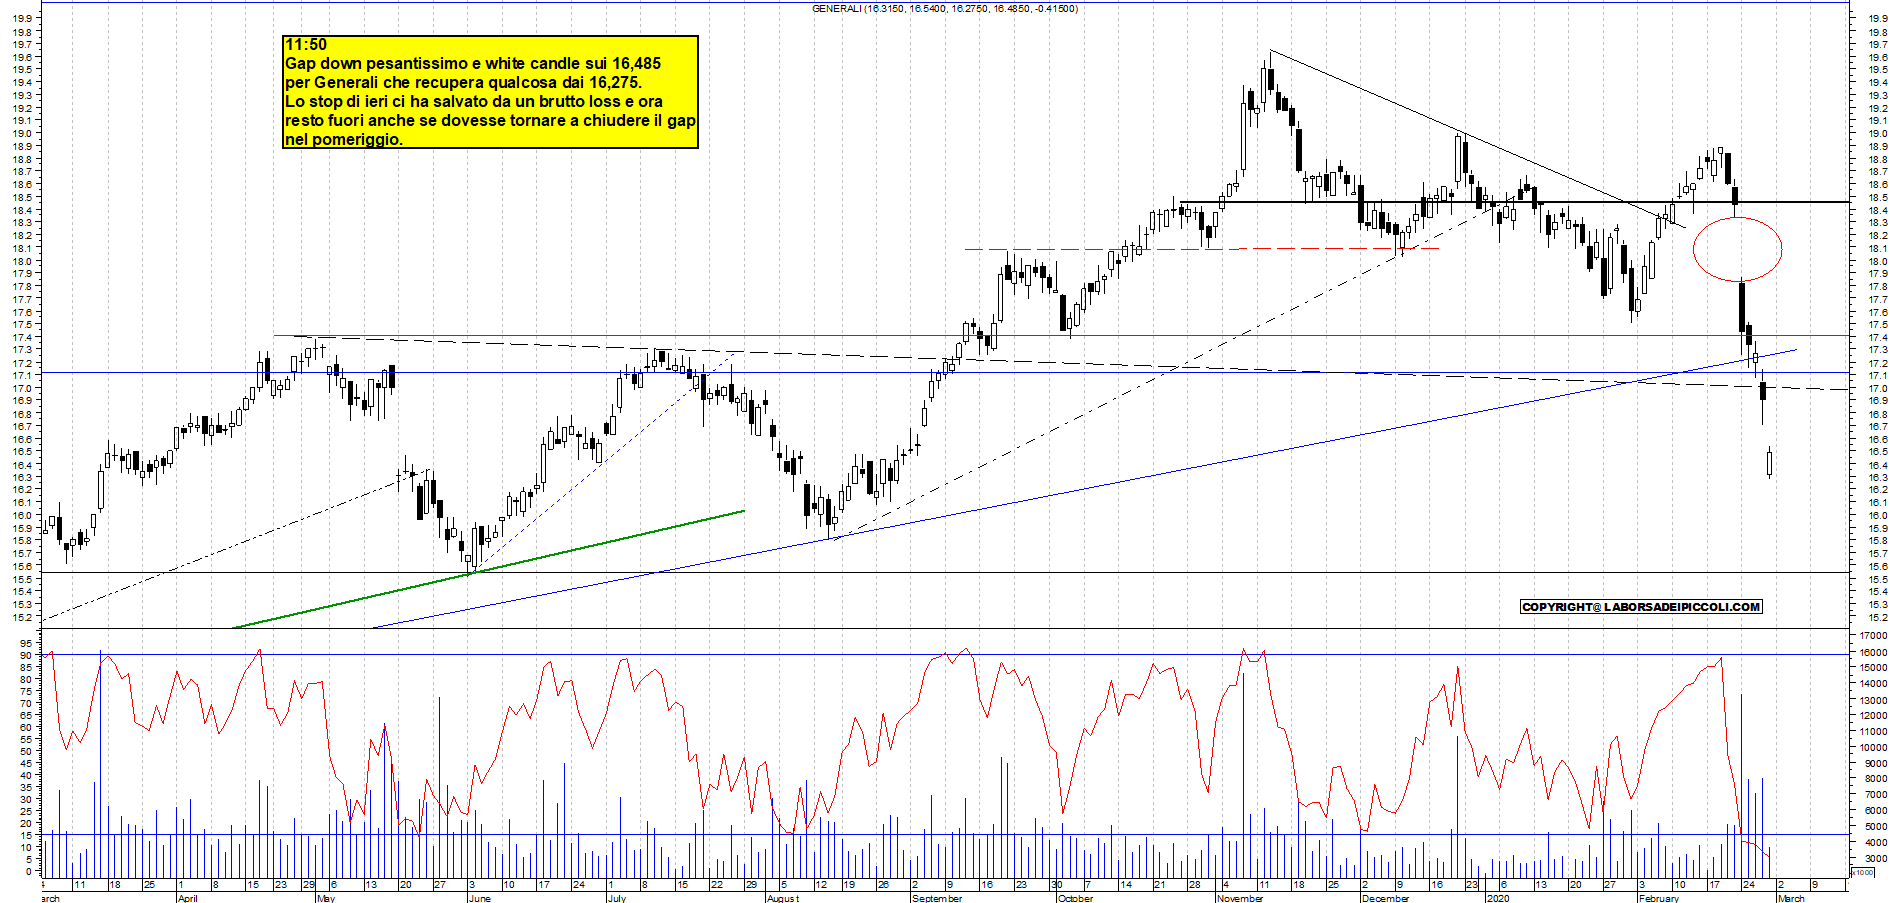Click the 17000 volume scale value
Image resolution: width=1890 pixels, height=903 pixels.
click(x=1873, y=636)
